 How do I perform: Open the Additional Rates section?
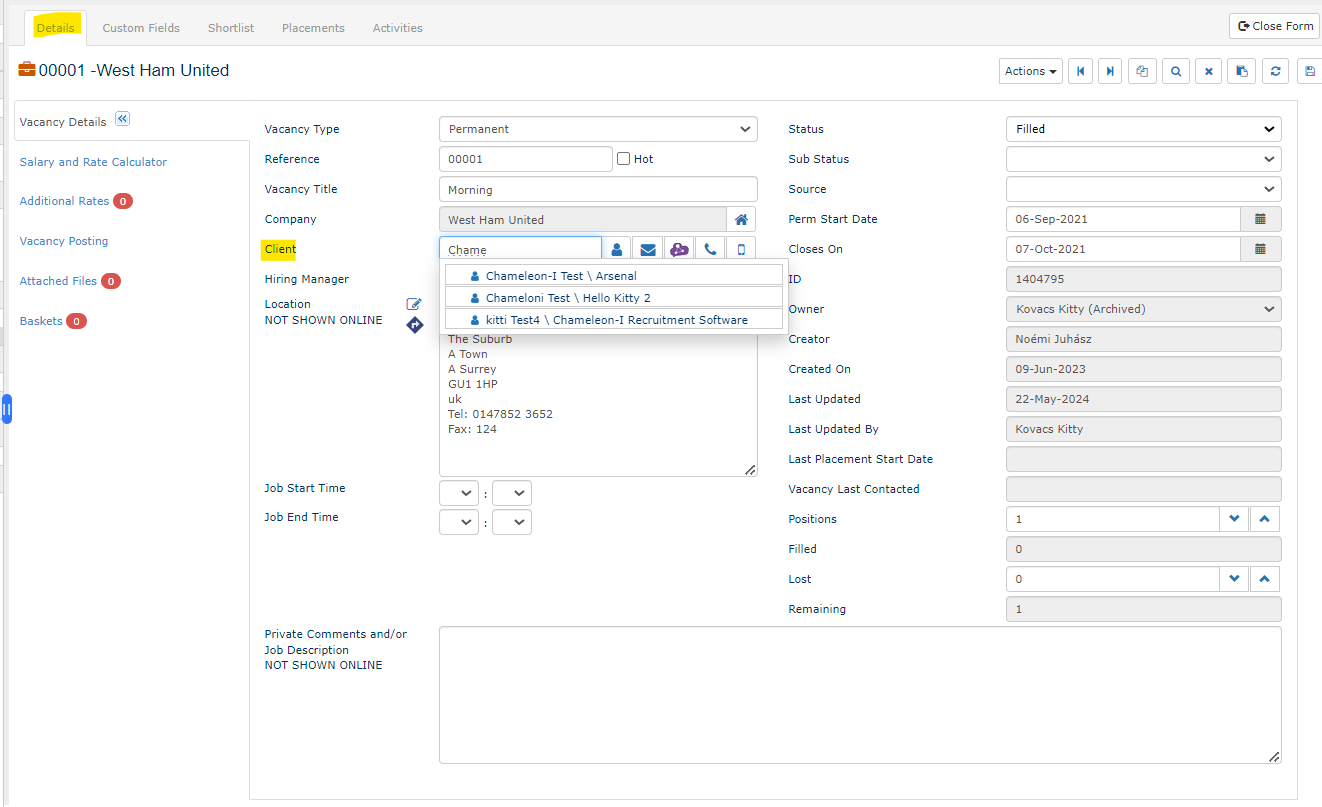[64, 201]
